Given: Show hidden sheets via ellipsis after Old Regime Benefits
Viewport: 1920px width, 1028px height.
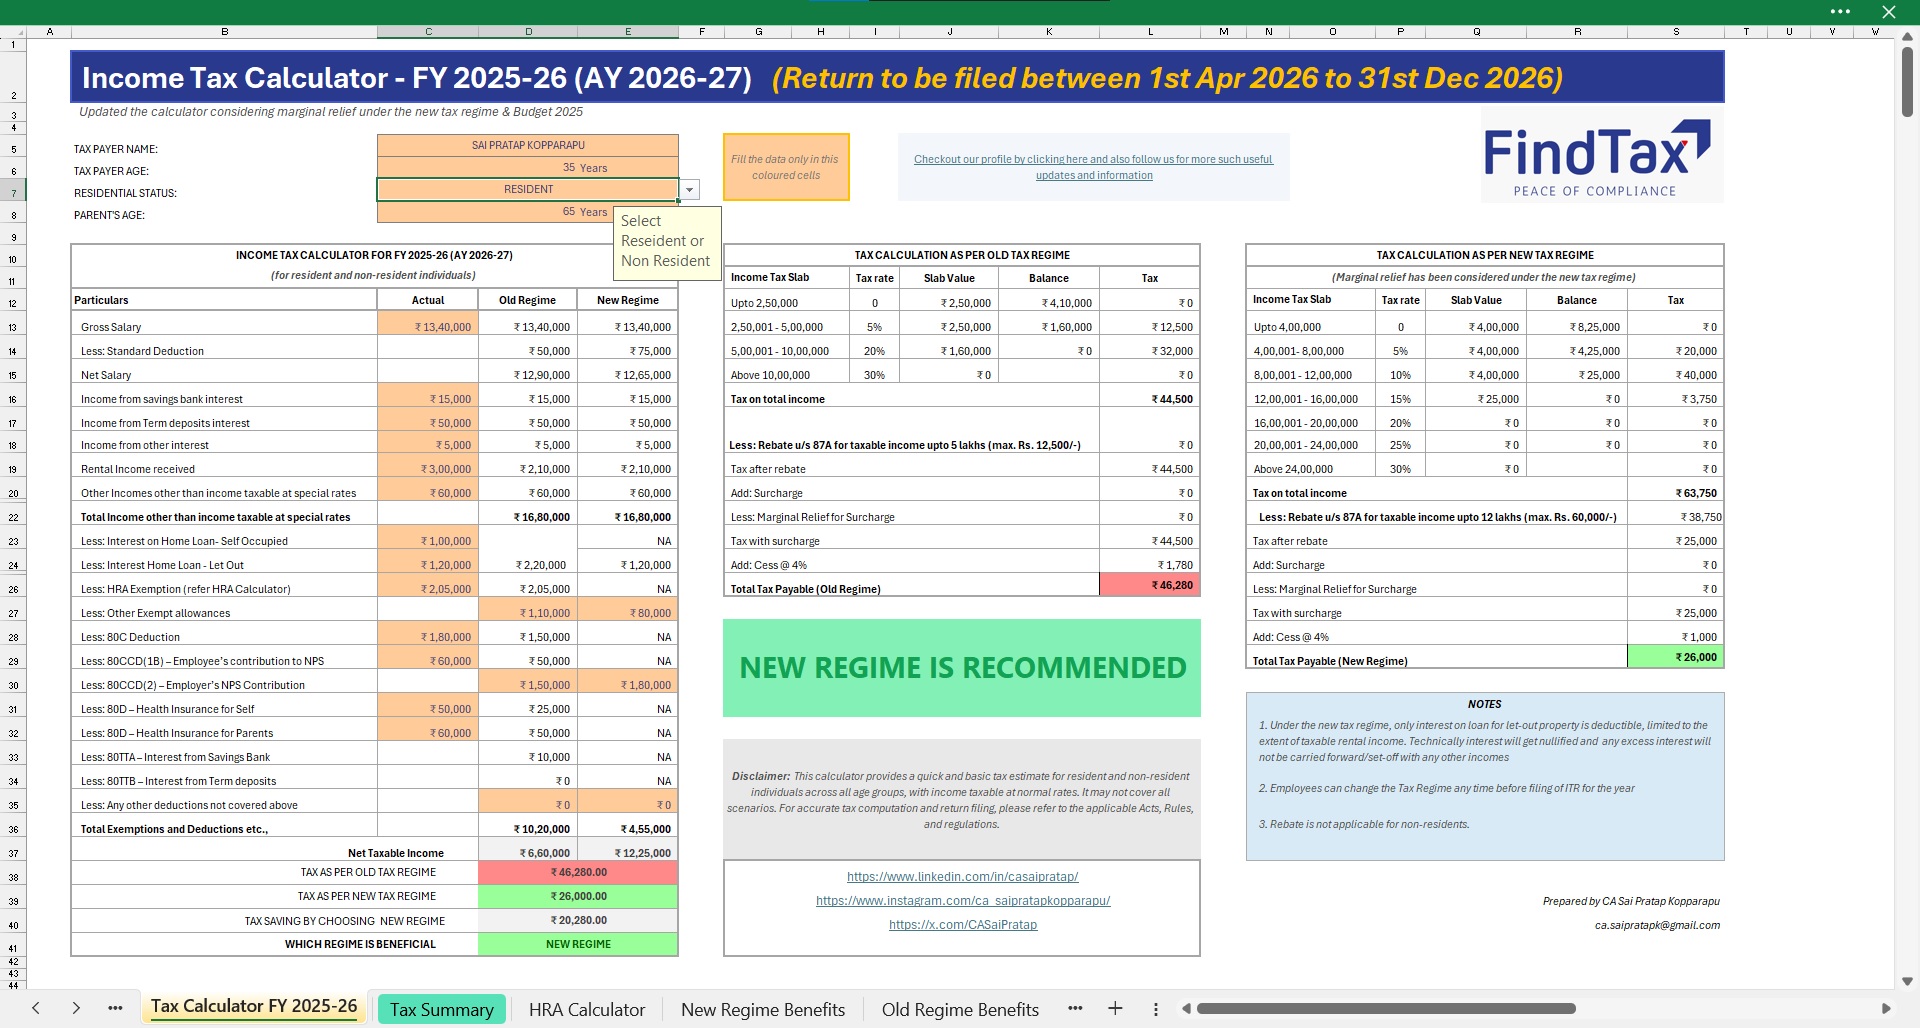Looking at the screenshot, I should coord(1075,1008).
